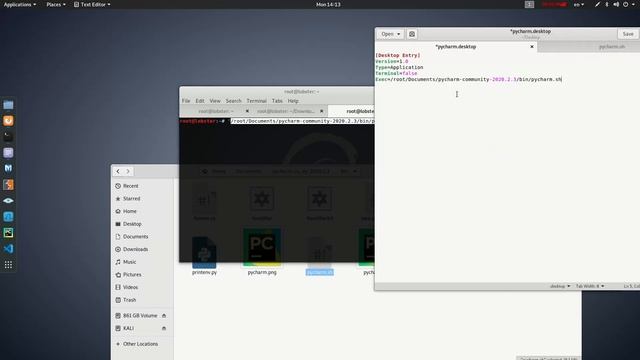Click the [Desktop Entry] line in editor
This screenshot has width=640, height=360.
[x=398, y=55]
